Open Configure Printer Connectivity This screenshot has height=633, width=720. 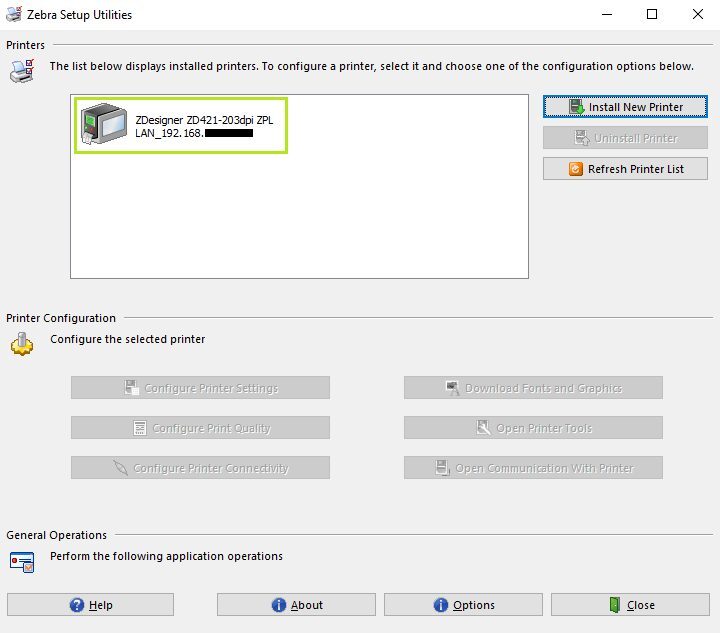coord(200,468)
